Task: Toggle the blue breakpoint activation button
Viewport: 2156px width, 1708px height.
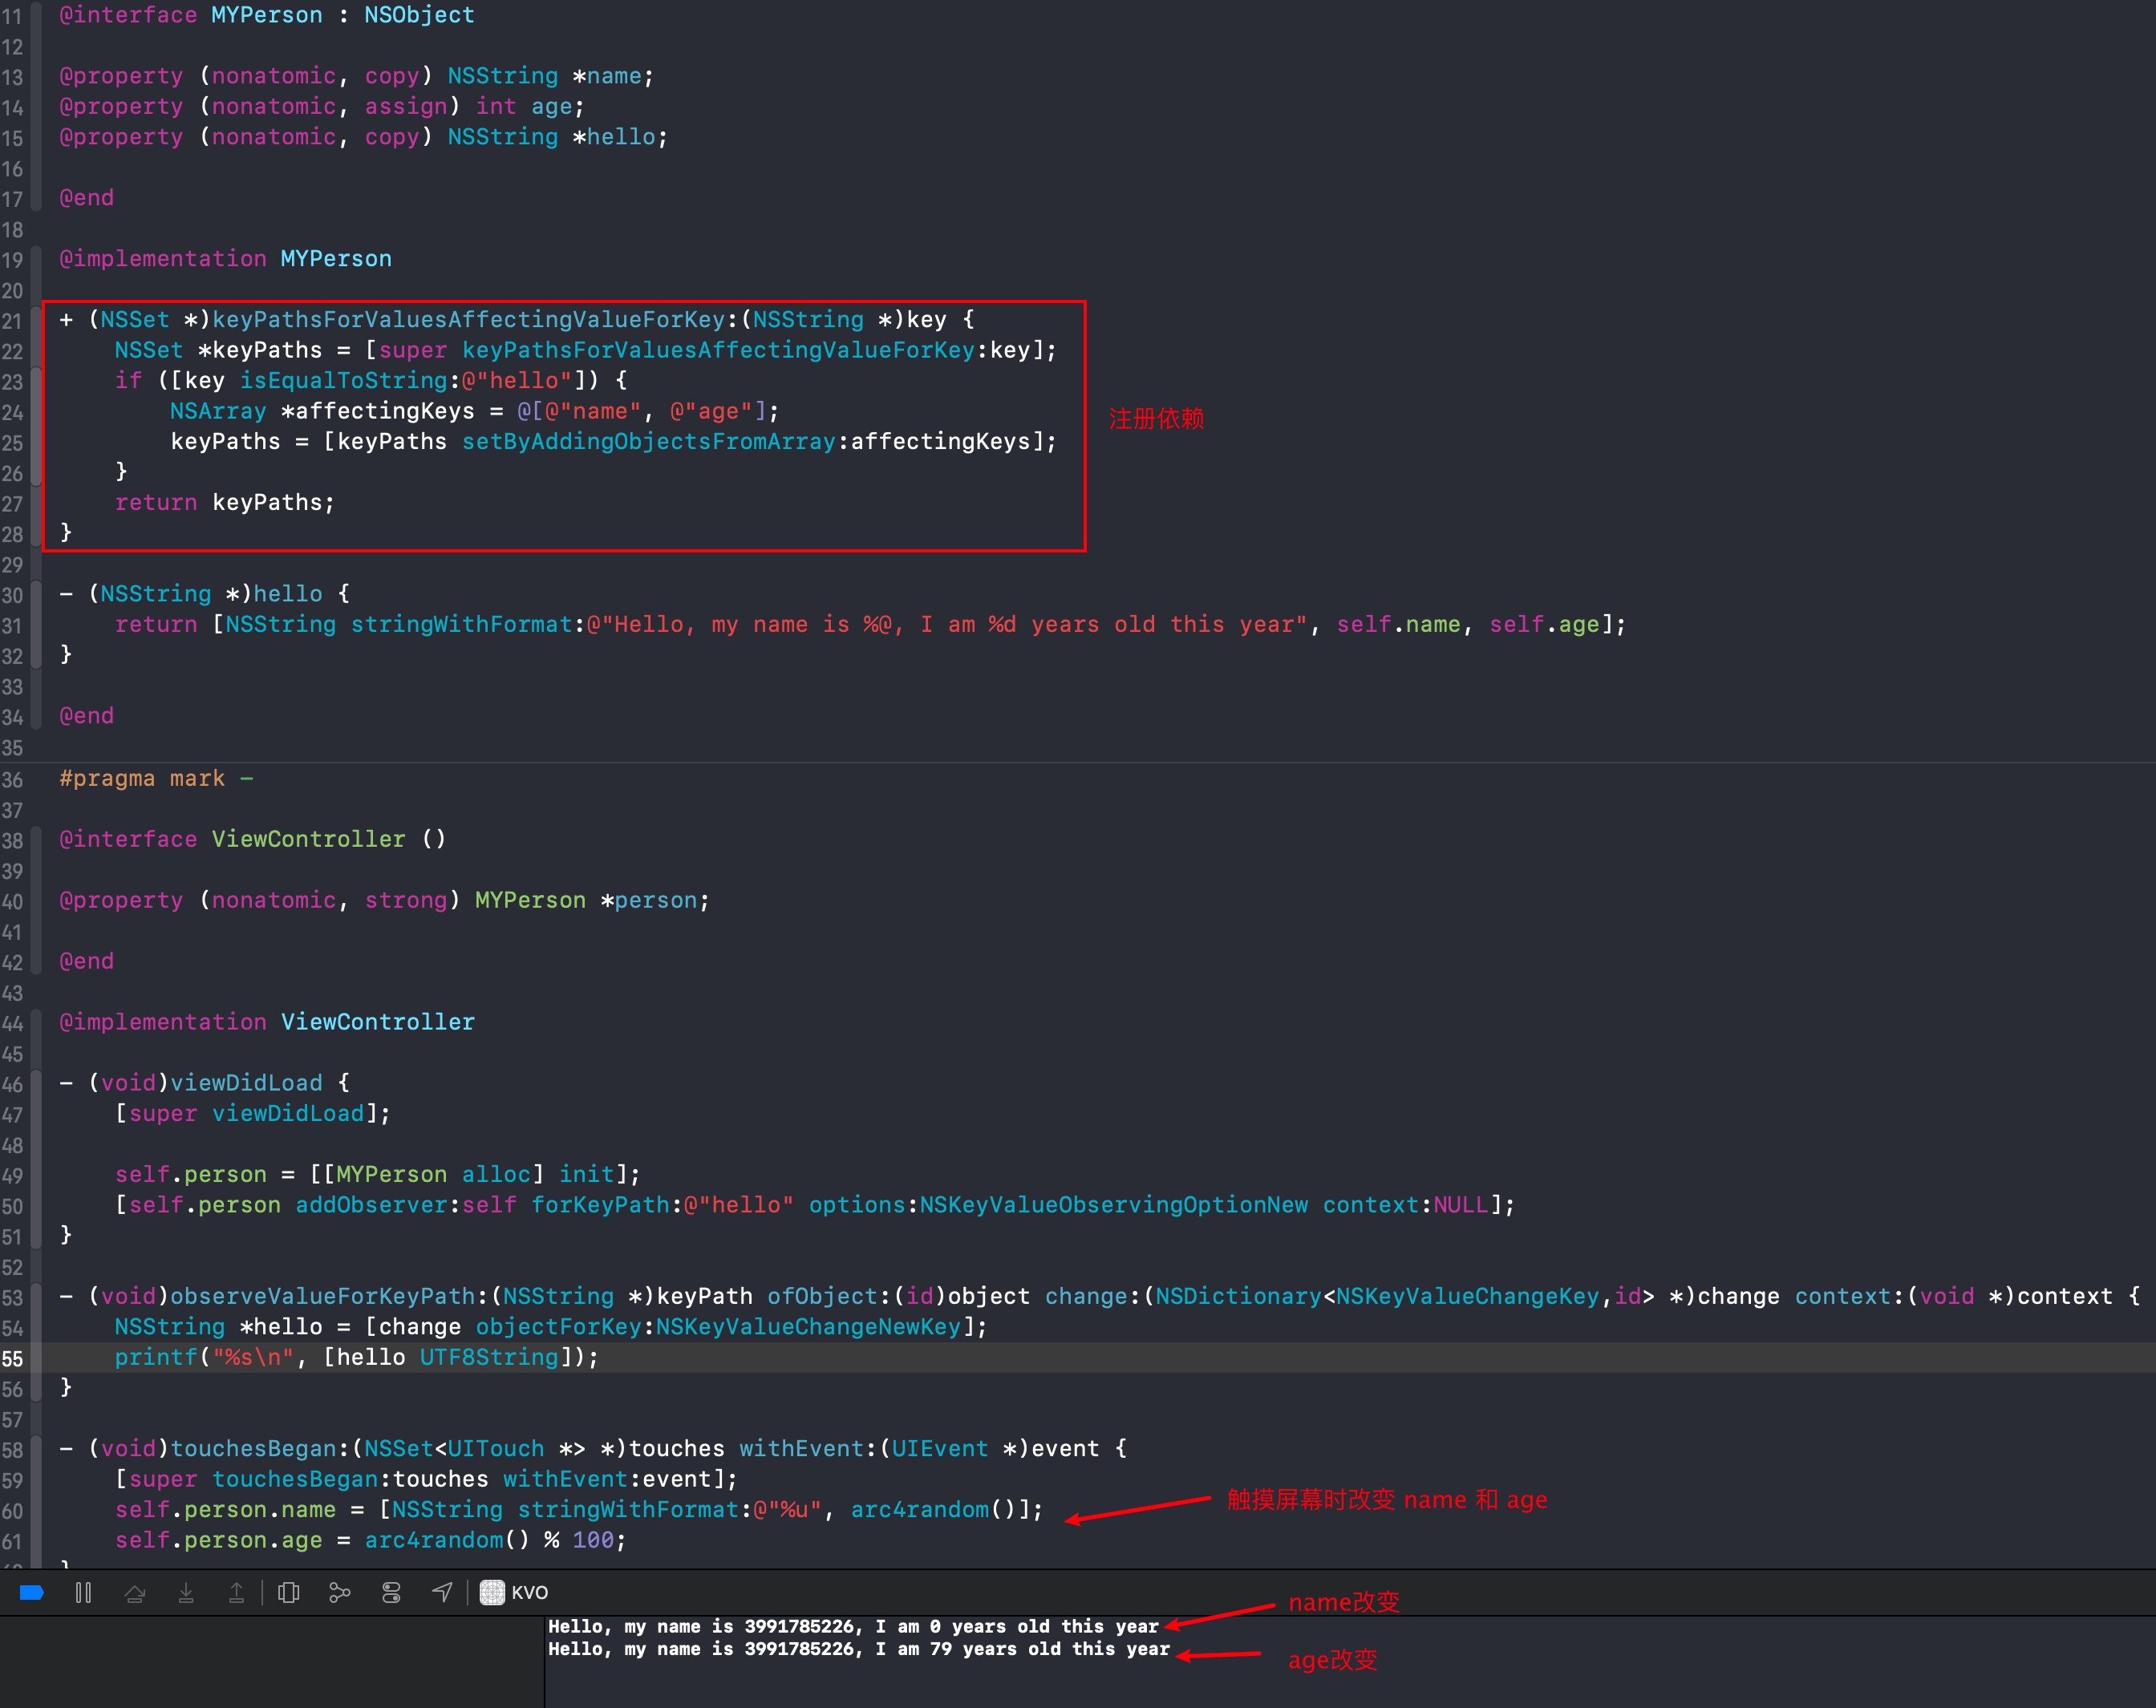Action: pyautogui.click(x=31, y=1592)
